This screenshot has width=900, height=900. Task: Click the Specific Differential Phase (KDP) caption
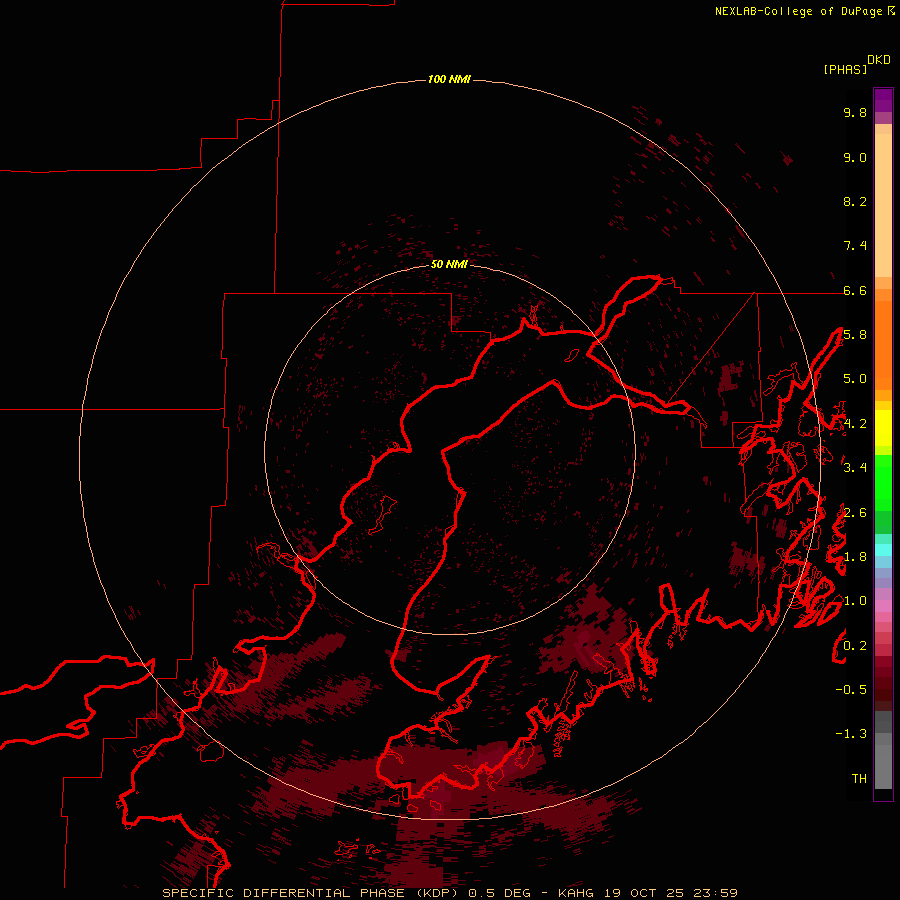312,893
